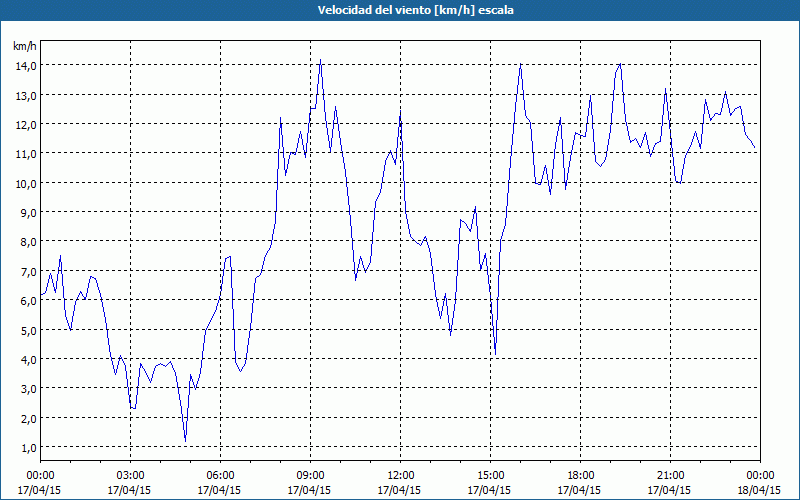
Task: Click the '17/04/15' date under 12:00
Action: click(x=400, y=490)
